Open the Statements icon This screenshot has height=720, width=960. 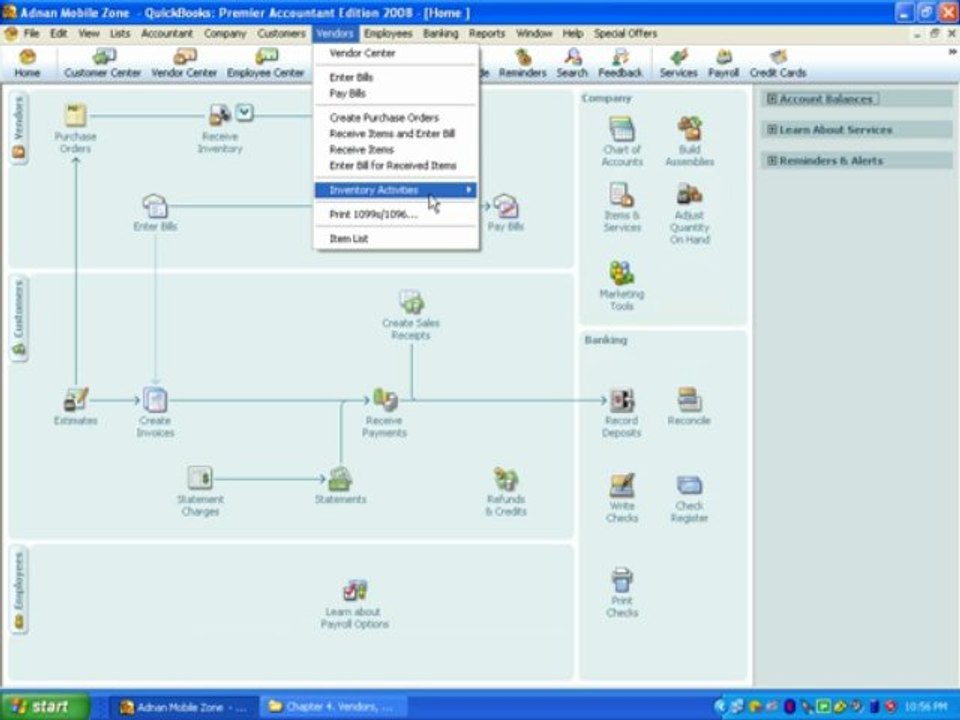(340, 479)
